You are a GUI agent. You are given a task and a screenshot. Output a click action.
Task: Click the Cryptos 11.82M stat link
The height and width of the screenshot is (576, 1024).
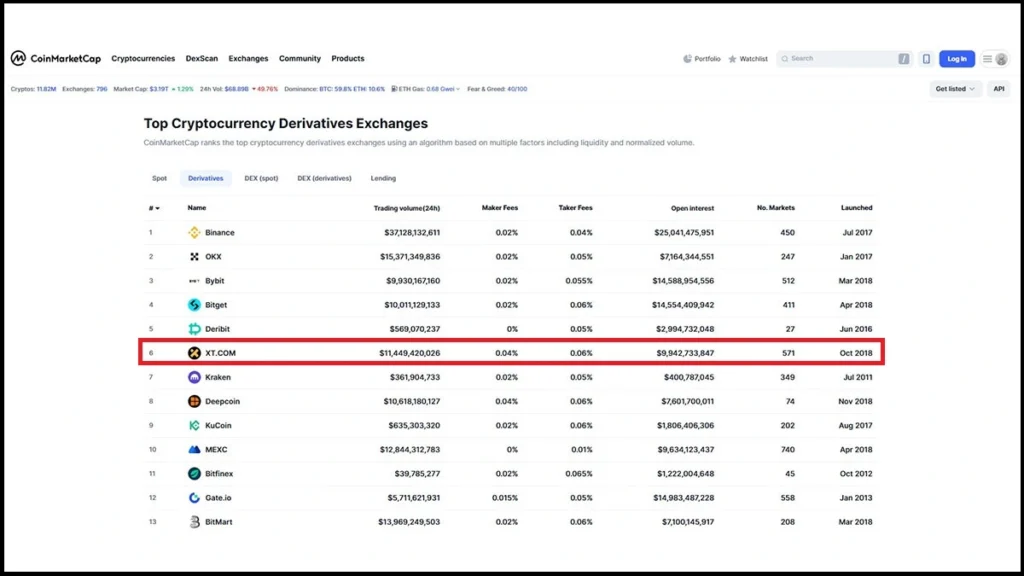pyautogui.click(x=33, y=89)
